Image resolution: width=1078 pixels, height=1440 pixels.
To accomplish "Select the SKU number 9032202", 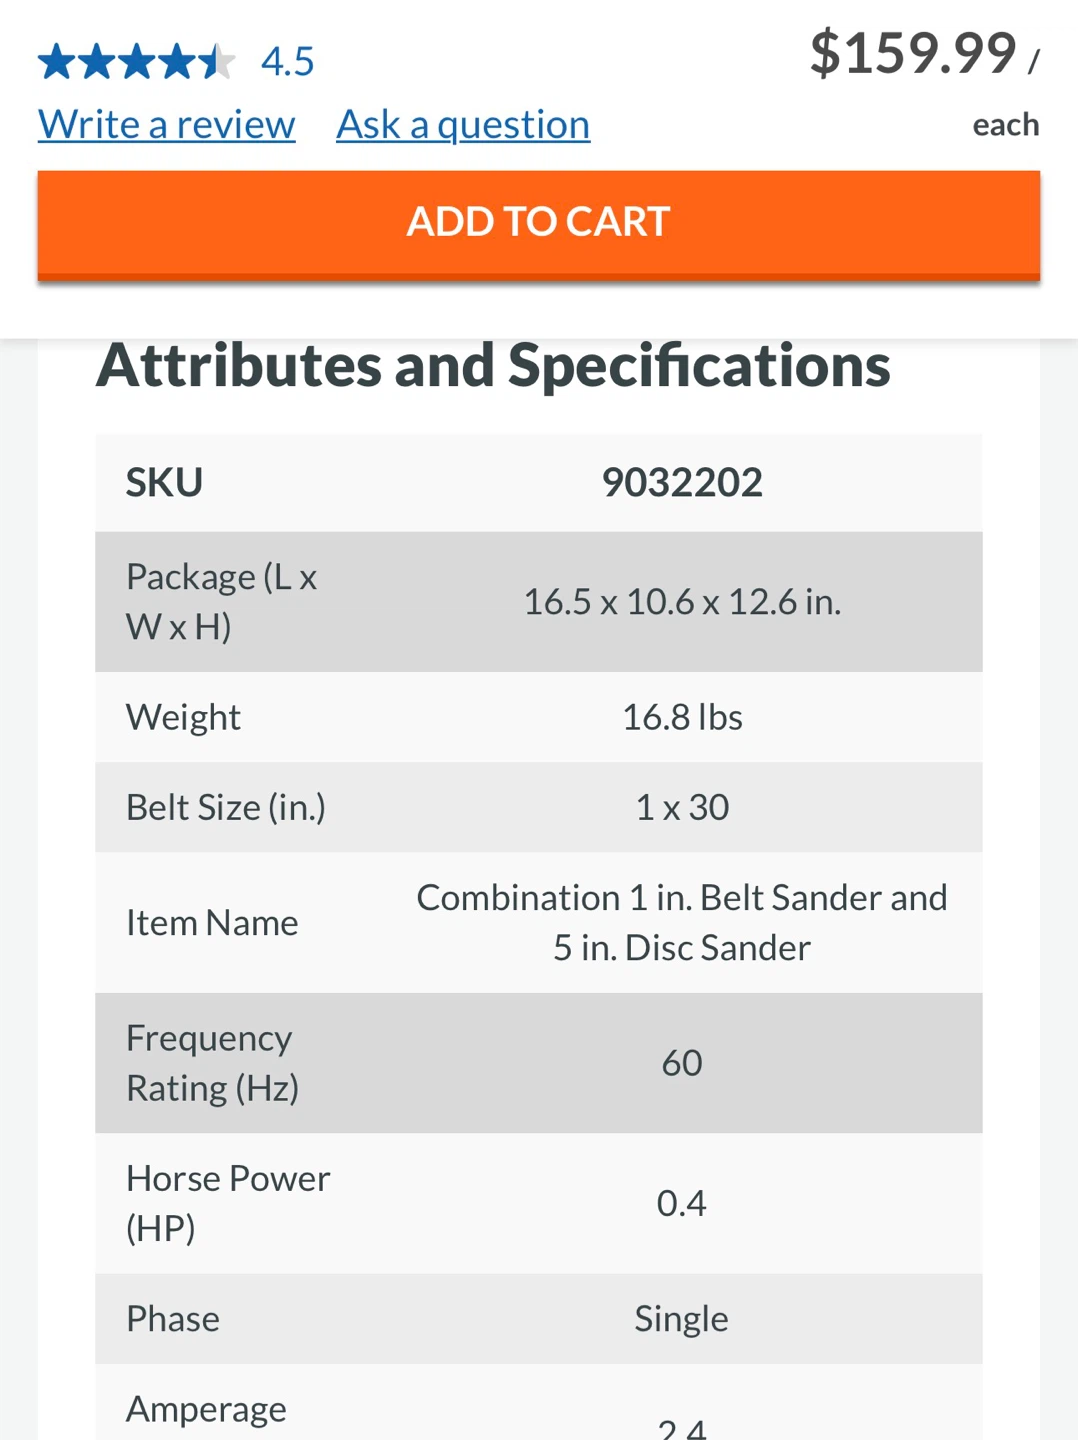I will coord(682,483).
